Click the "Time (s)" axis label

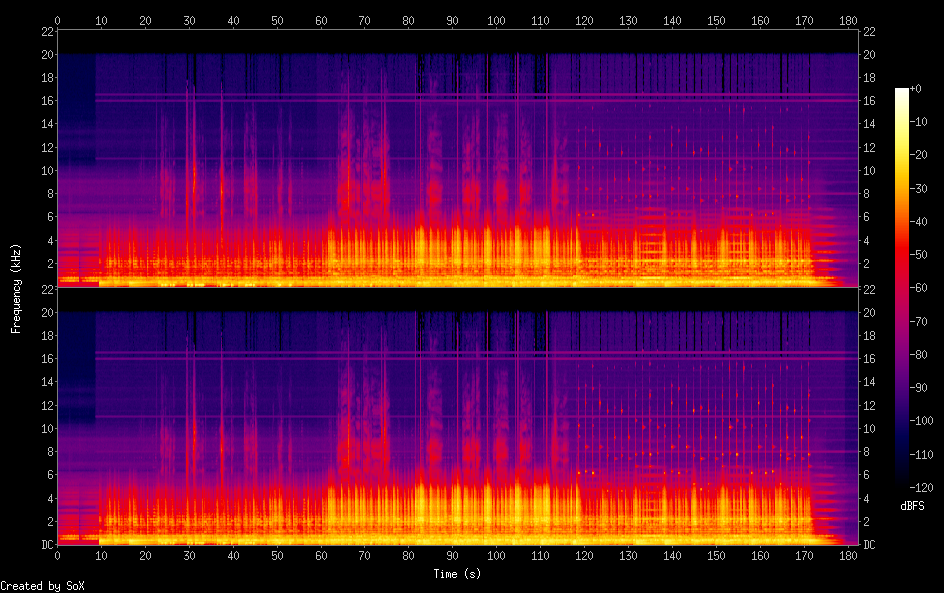point(458,574)
